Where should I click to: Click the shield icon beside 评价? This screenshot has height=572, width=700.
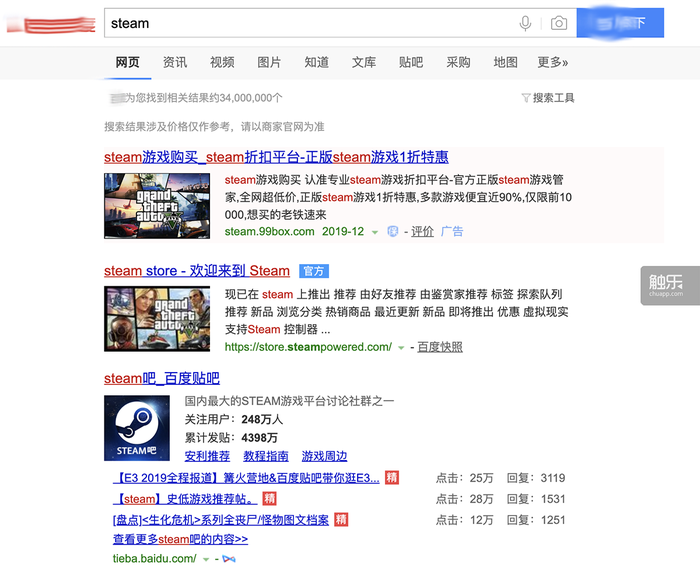tap(392, 231)
